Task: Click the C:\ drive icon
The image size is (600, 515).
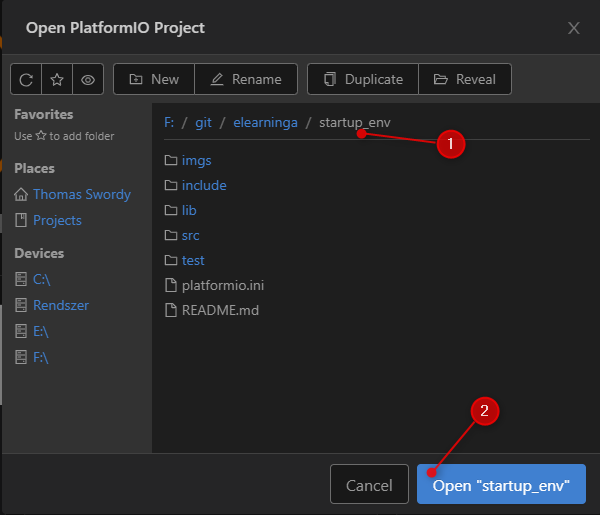Action: tap(21, 279)
